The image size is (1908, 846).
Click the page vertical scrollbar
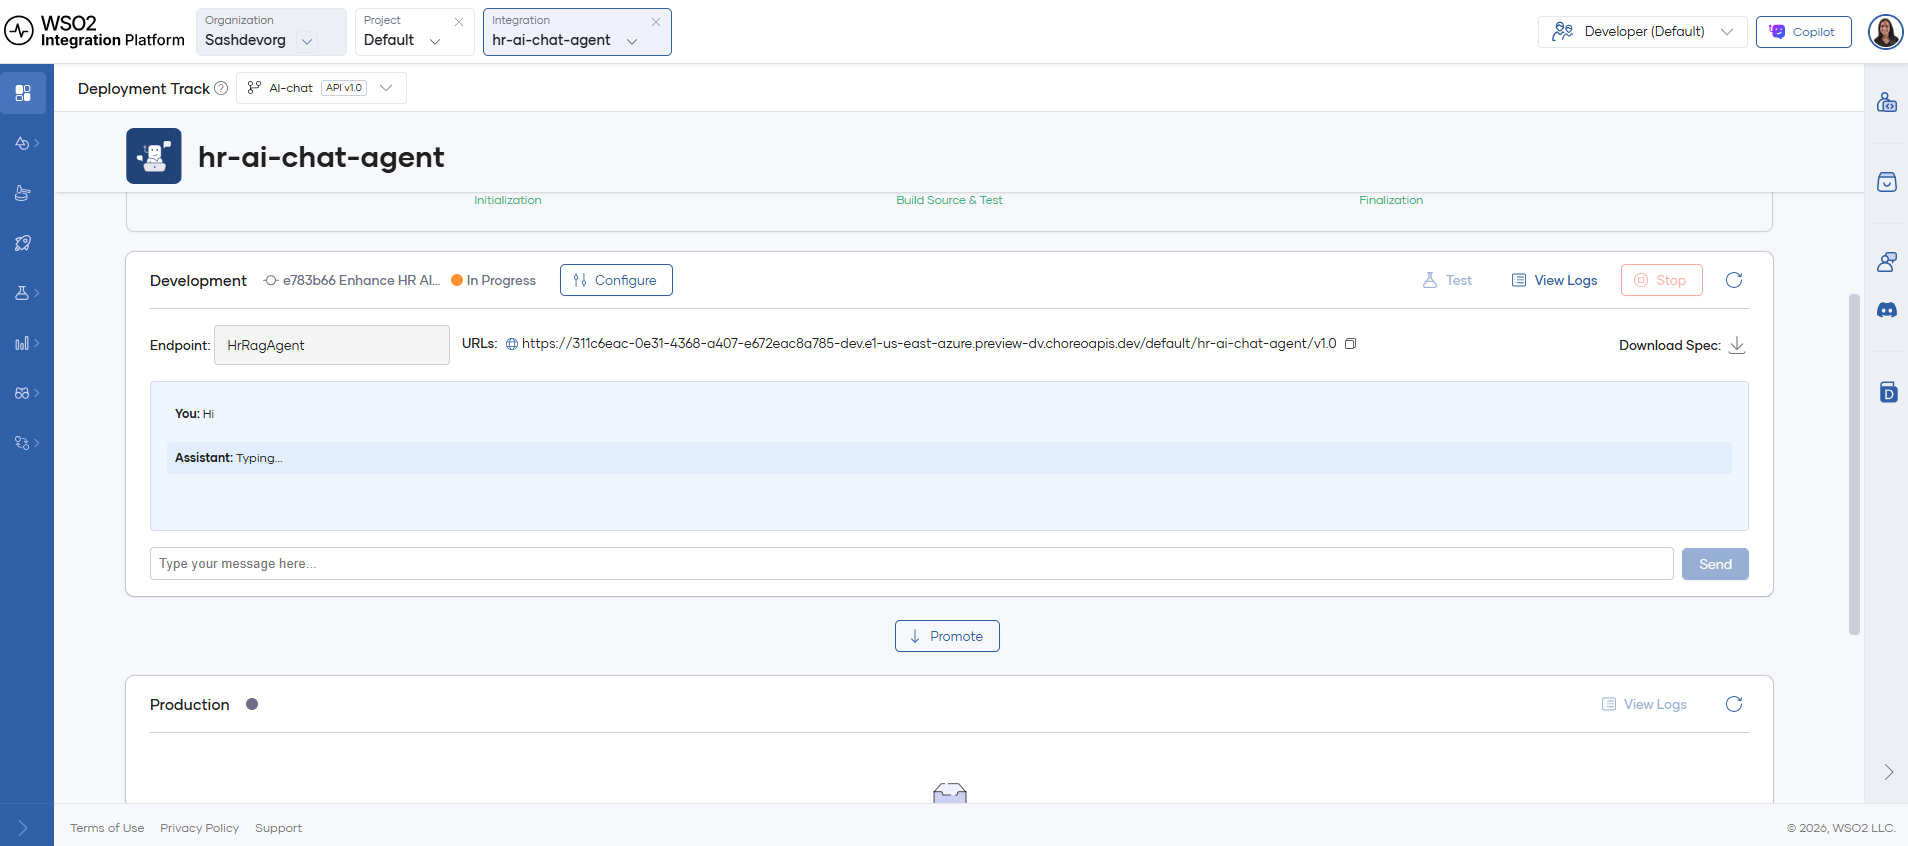[1854, 465]
